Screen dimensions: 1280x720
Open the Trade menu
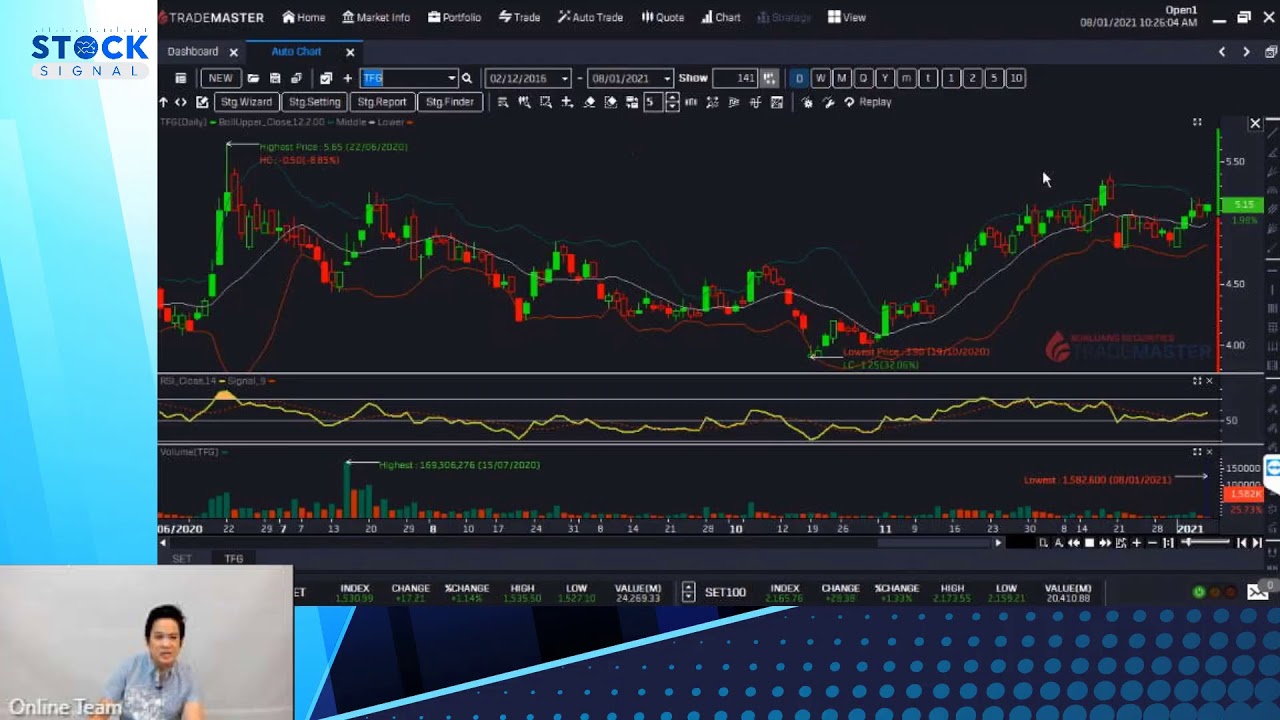pos(519,17)
